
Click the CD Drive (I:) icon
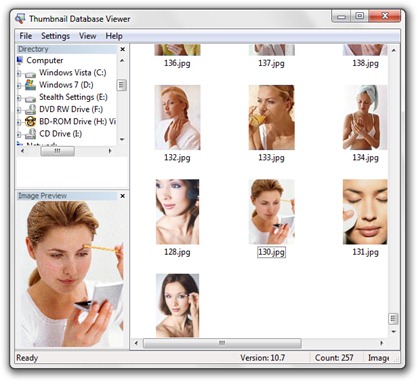30,134
